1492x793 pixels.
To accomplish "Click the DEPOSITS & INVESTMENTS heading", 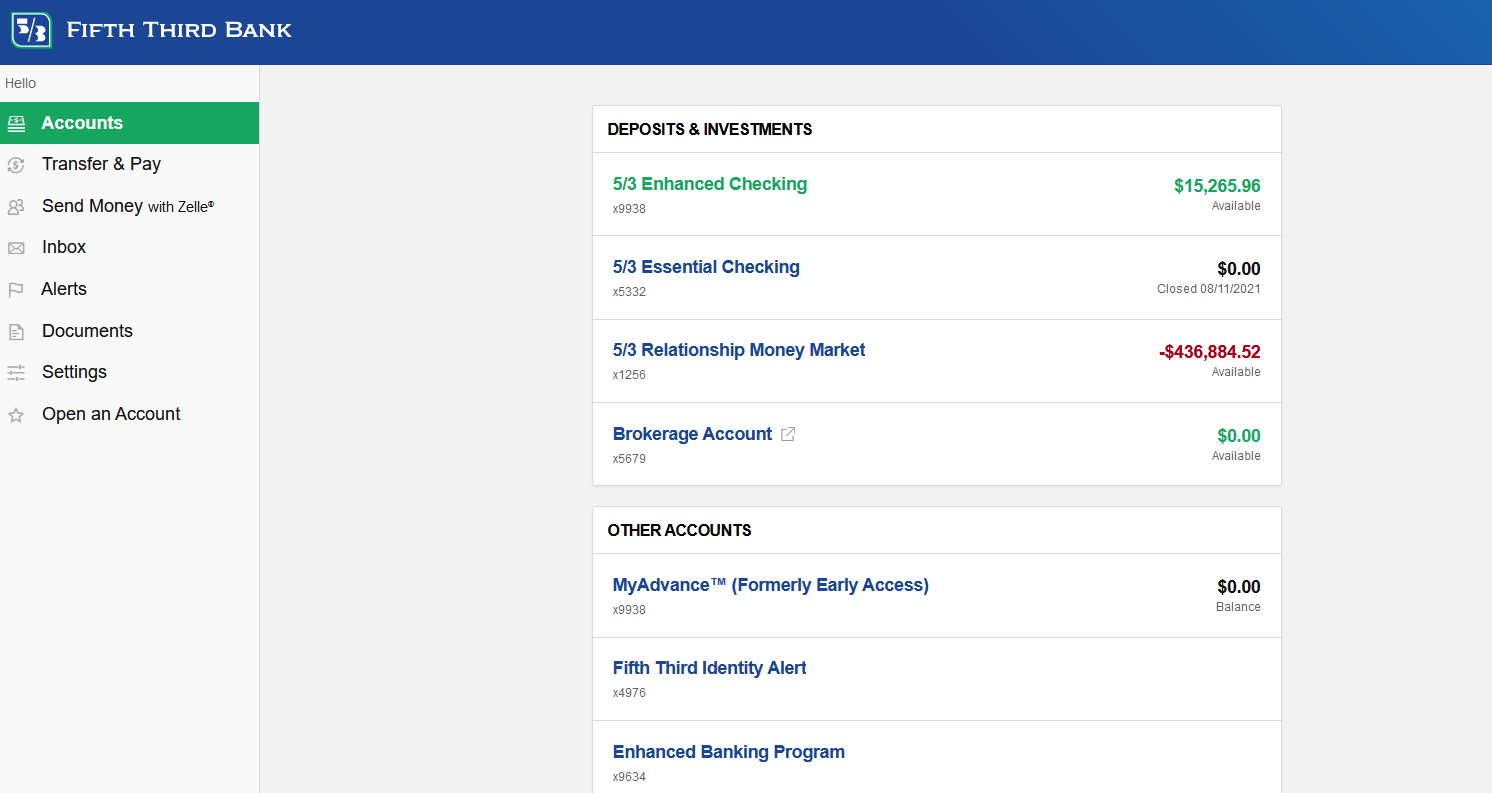I will tap(710, 129).
